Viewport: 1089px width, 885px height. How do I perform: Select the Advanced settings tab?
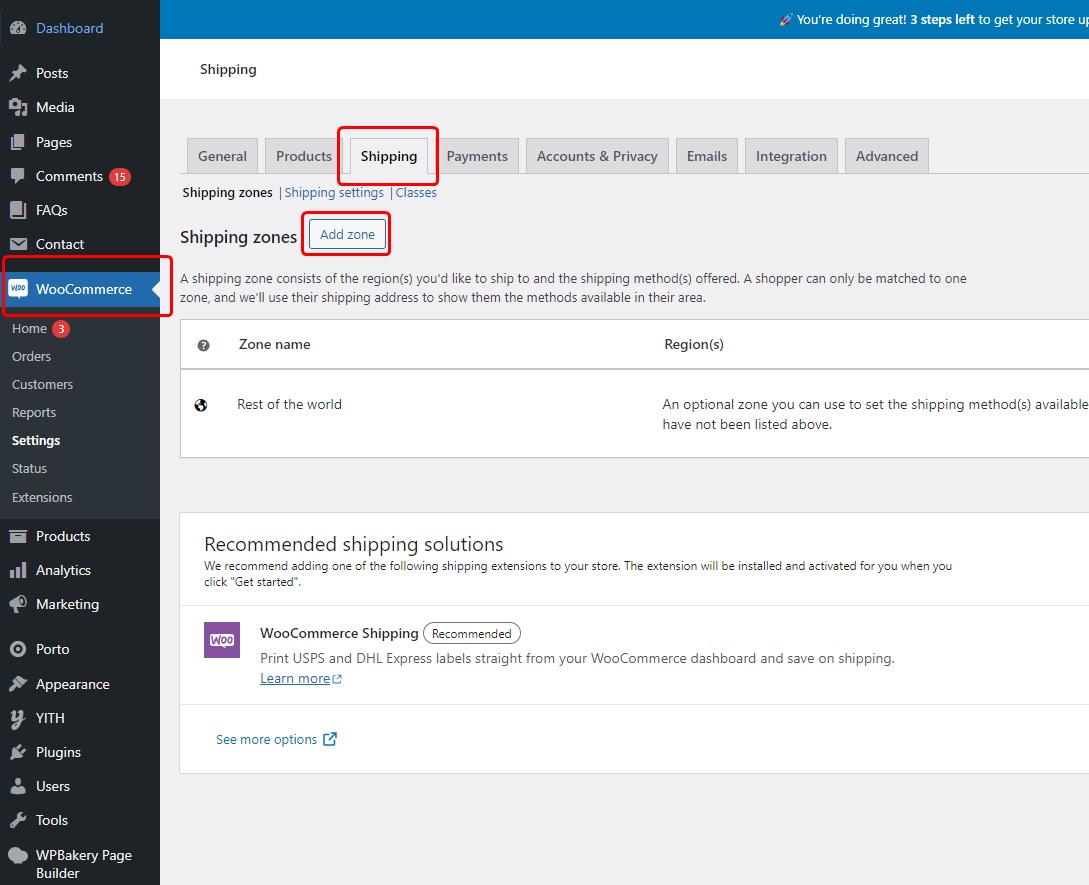pyautogui.click(x=886, y=156)
